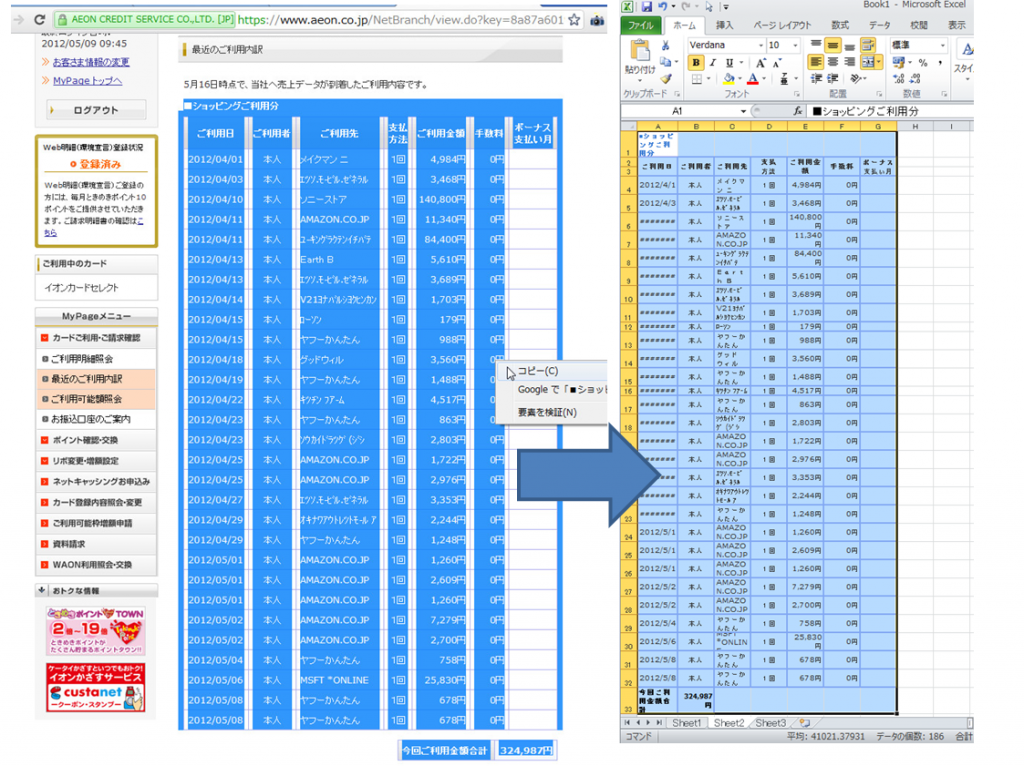
Task: Switch to the ページ レイアウト ribbon tab
Action: pyautogui.click(x=782, y=25)
